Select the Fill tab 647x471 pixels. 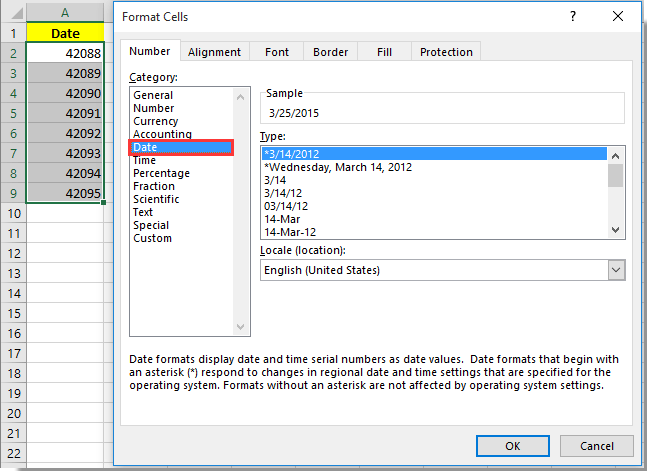tap(384, 52)
